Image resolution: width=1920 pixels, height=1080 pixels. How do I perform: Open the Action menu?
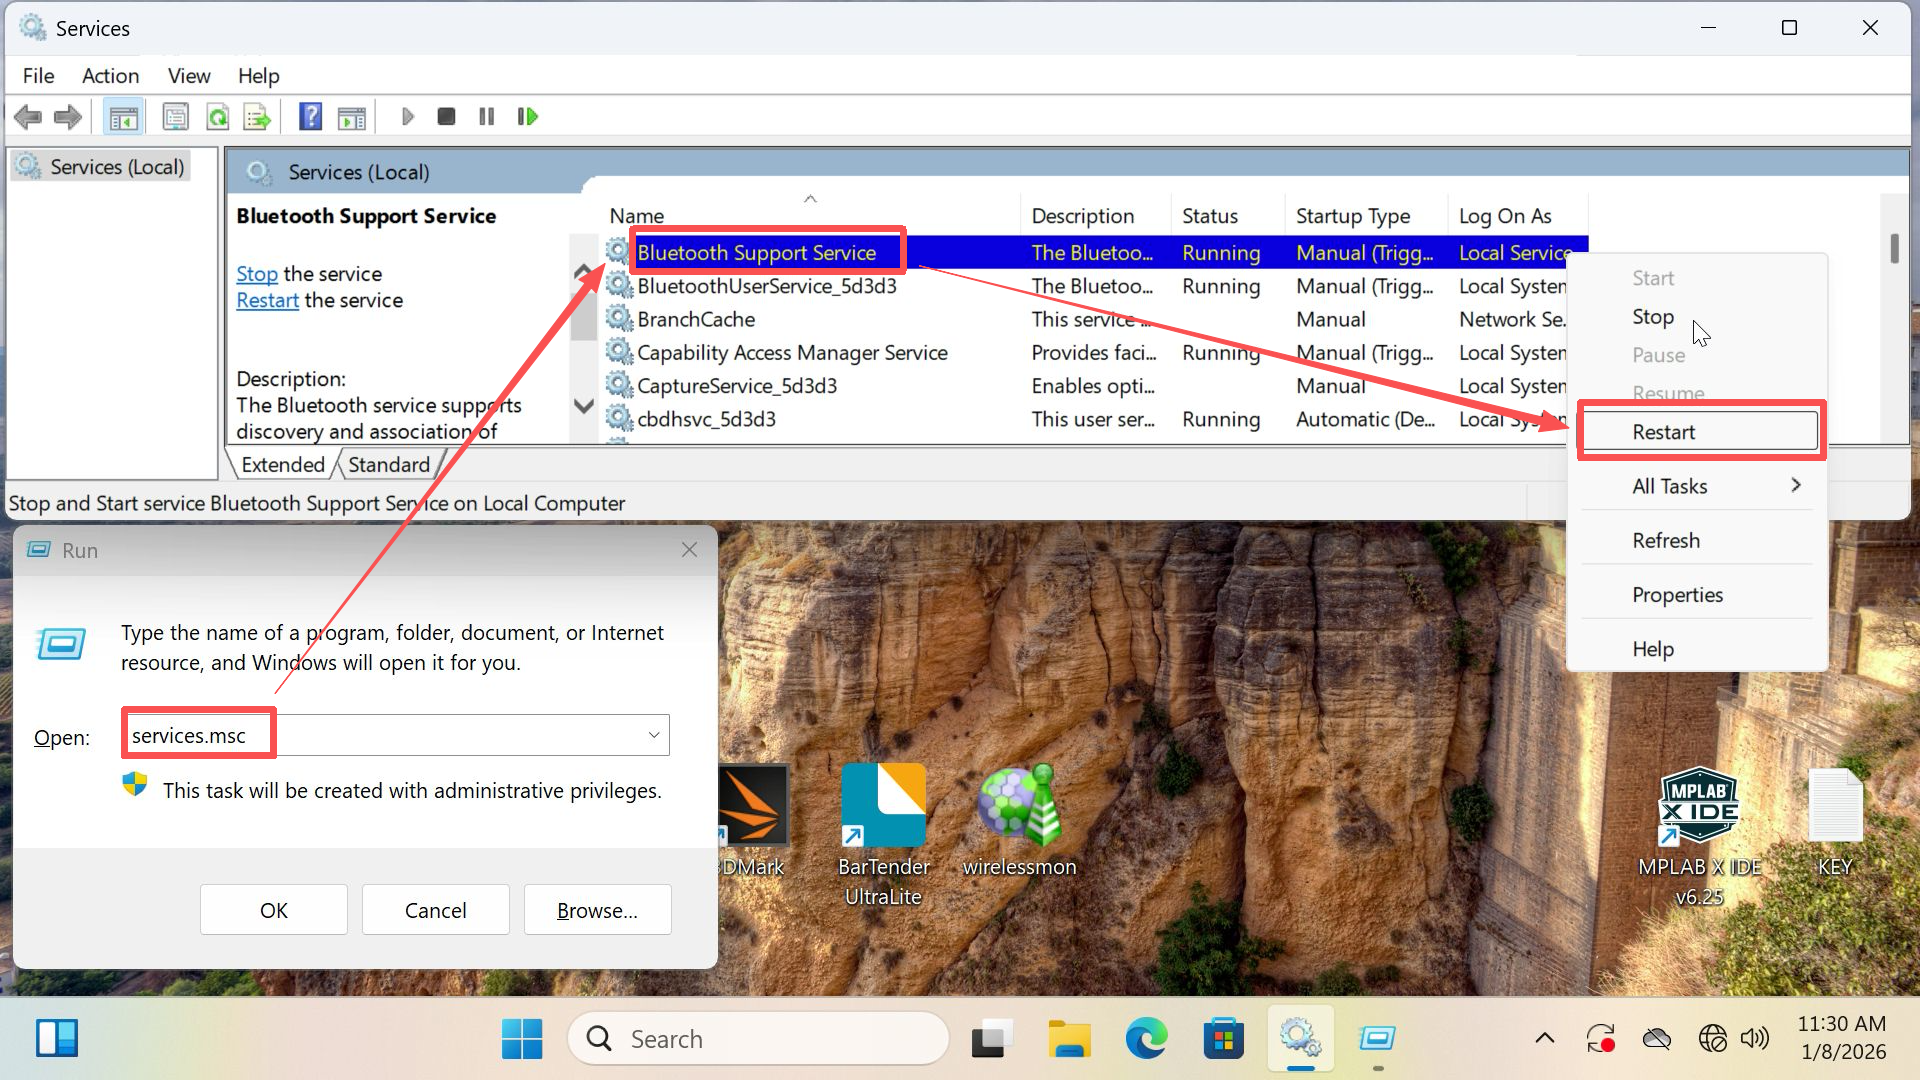110,76
